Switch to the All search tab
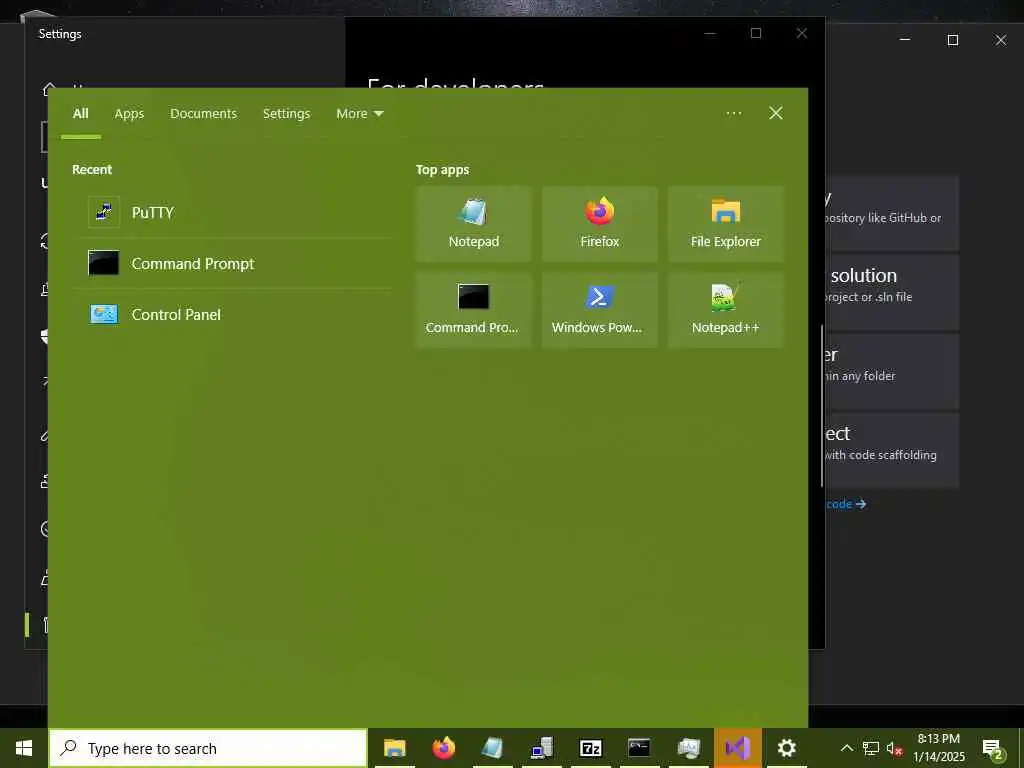The height and width of the screenshot is (768, 1024). (x=81, y=114)
